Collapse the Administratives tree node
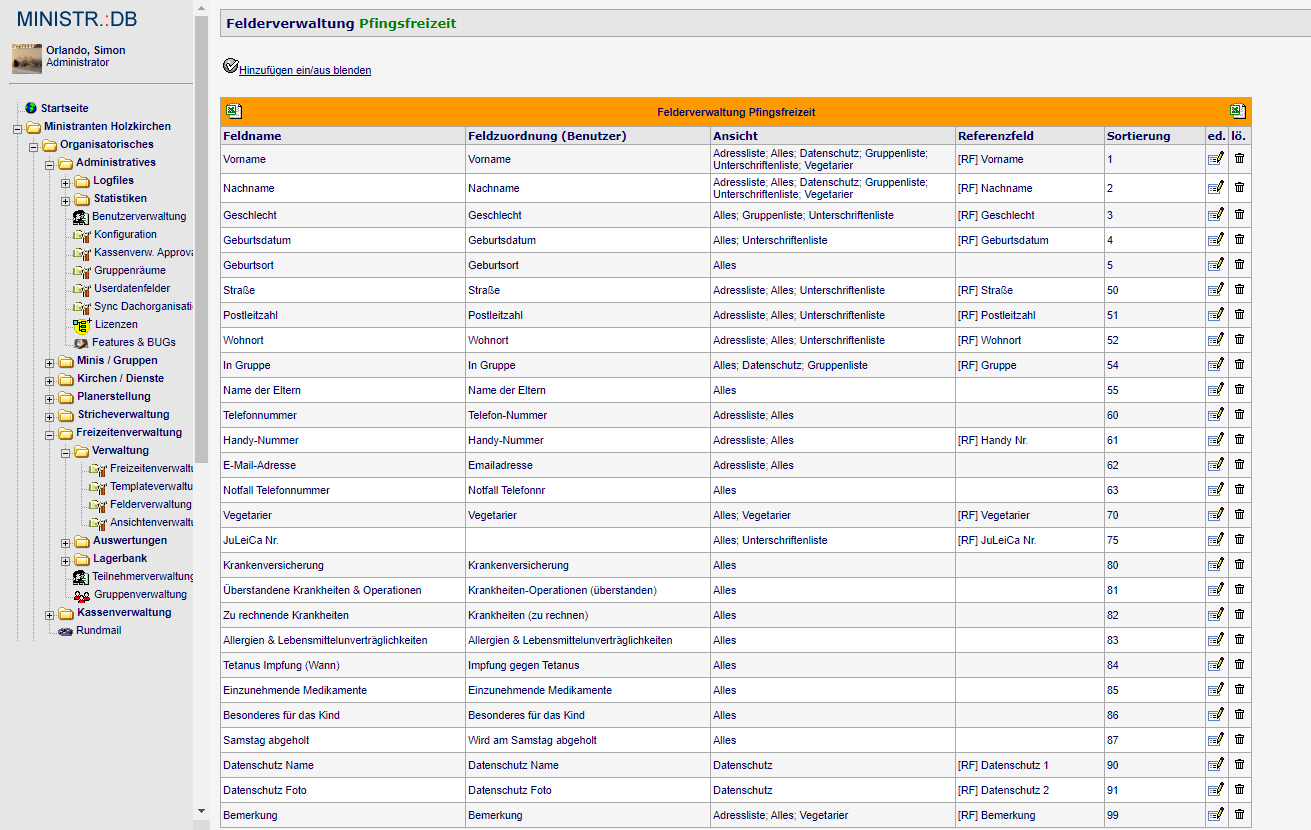The height and width of the screenshot is (830, 1311). click(x=50, y=163)
